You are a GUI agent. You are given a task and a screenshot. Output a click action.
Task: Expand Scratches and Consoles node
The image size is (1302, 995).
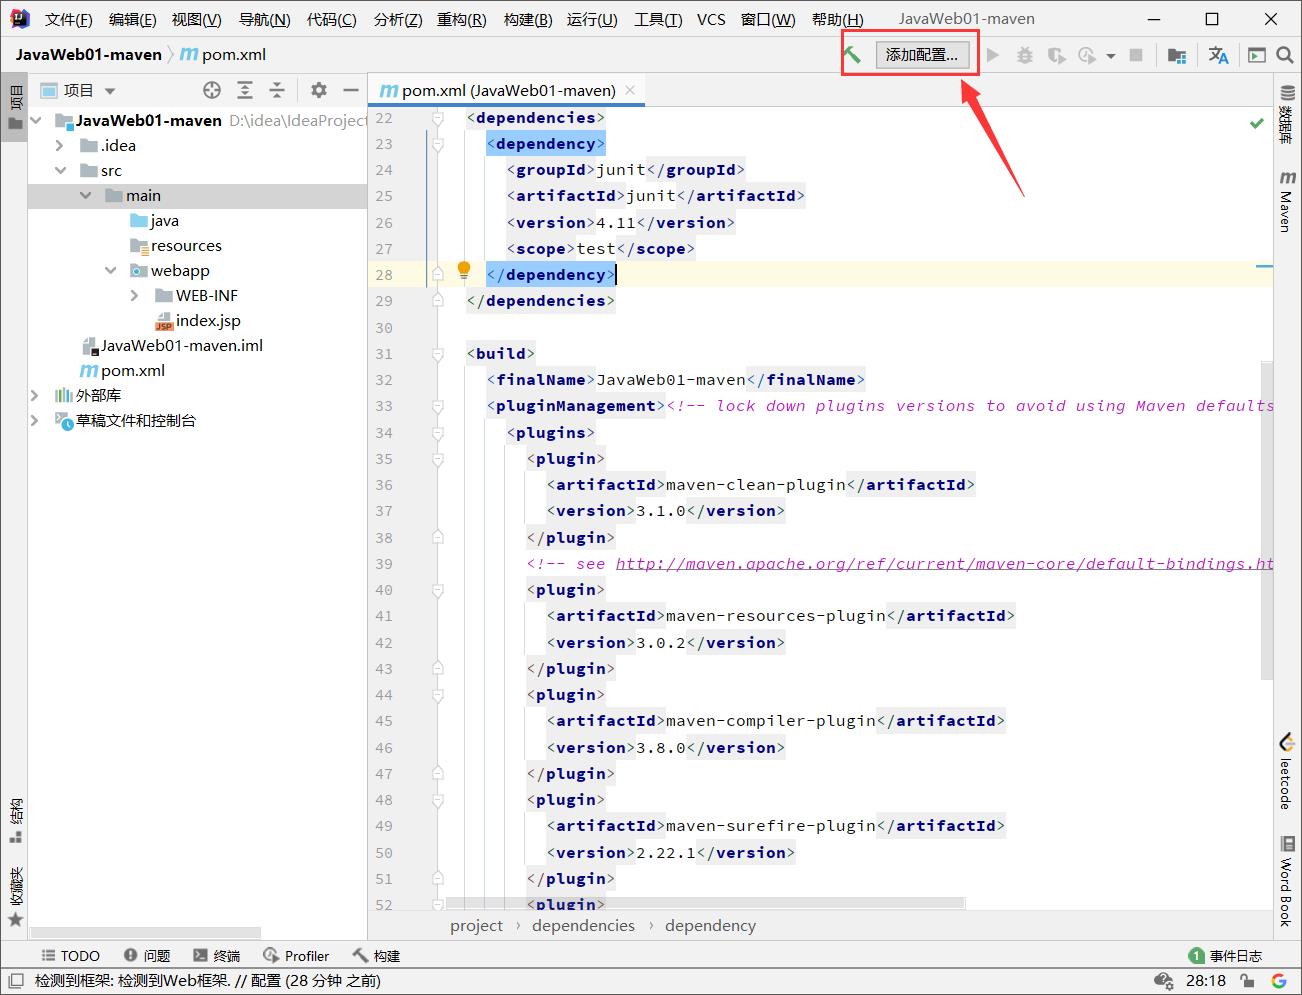click(x=36, y=420)
